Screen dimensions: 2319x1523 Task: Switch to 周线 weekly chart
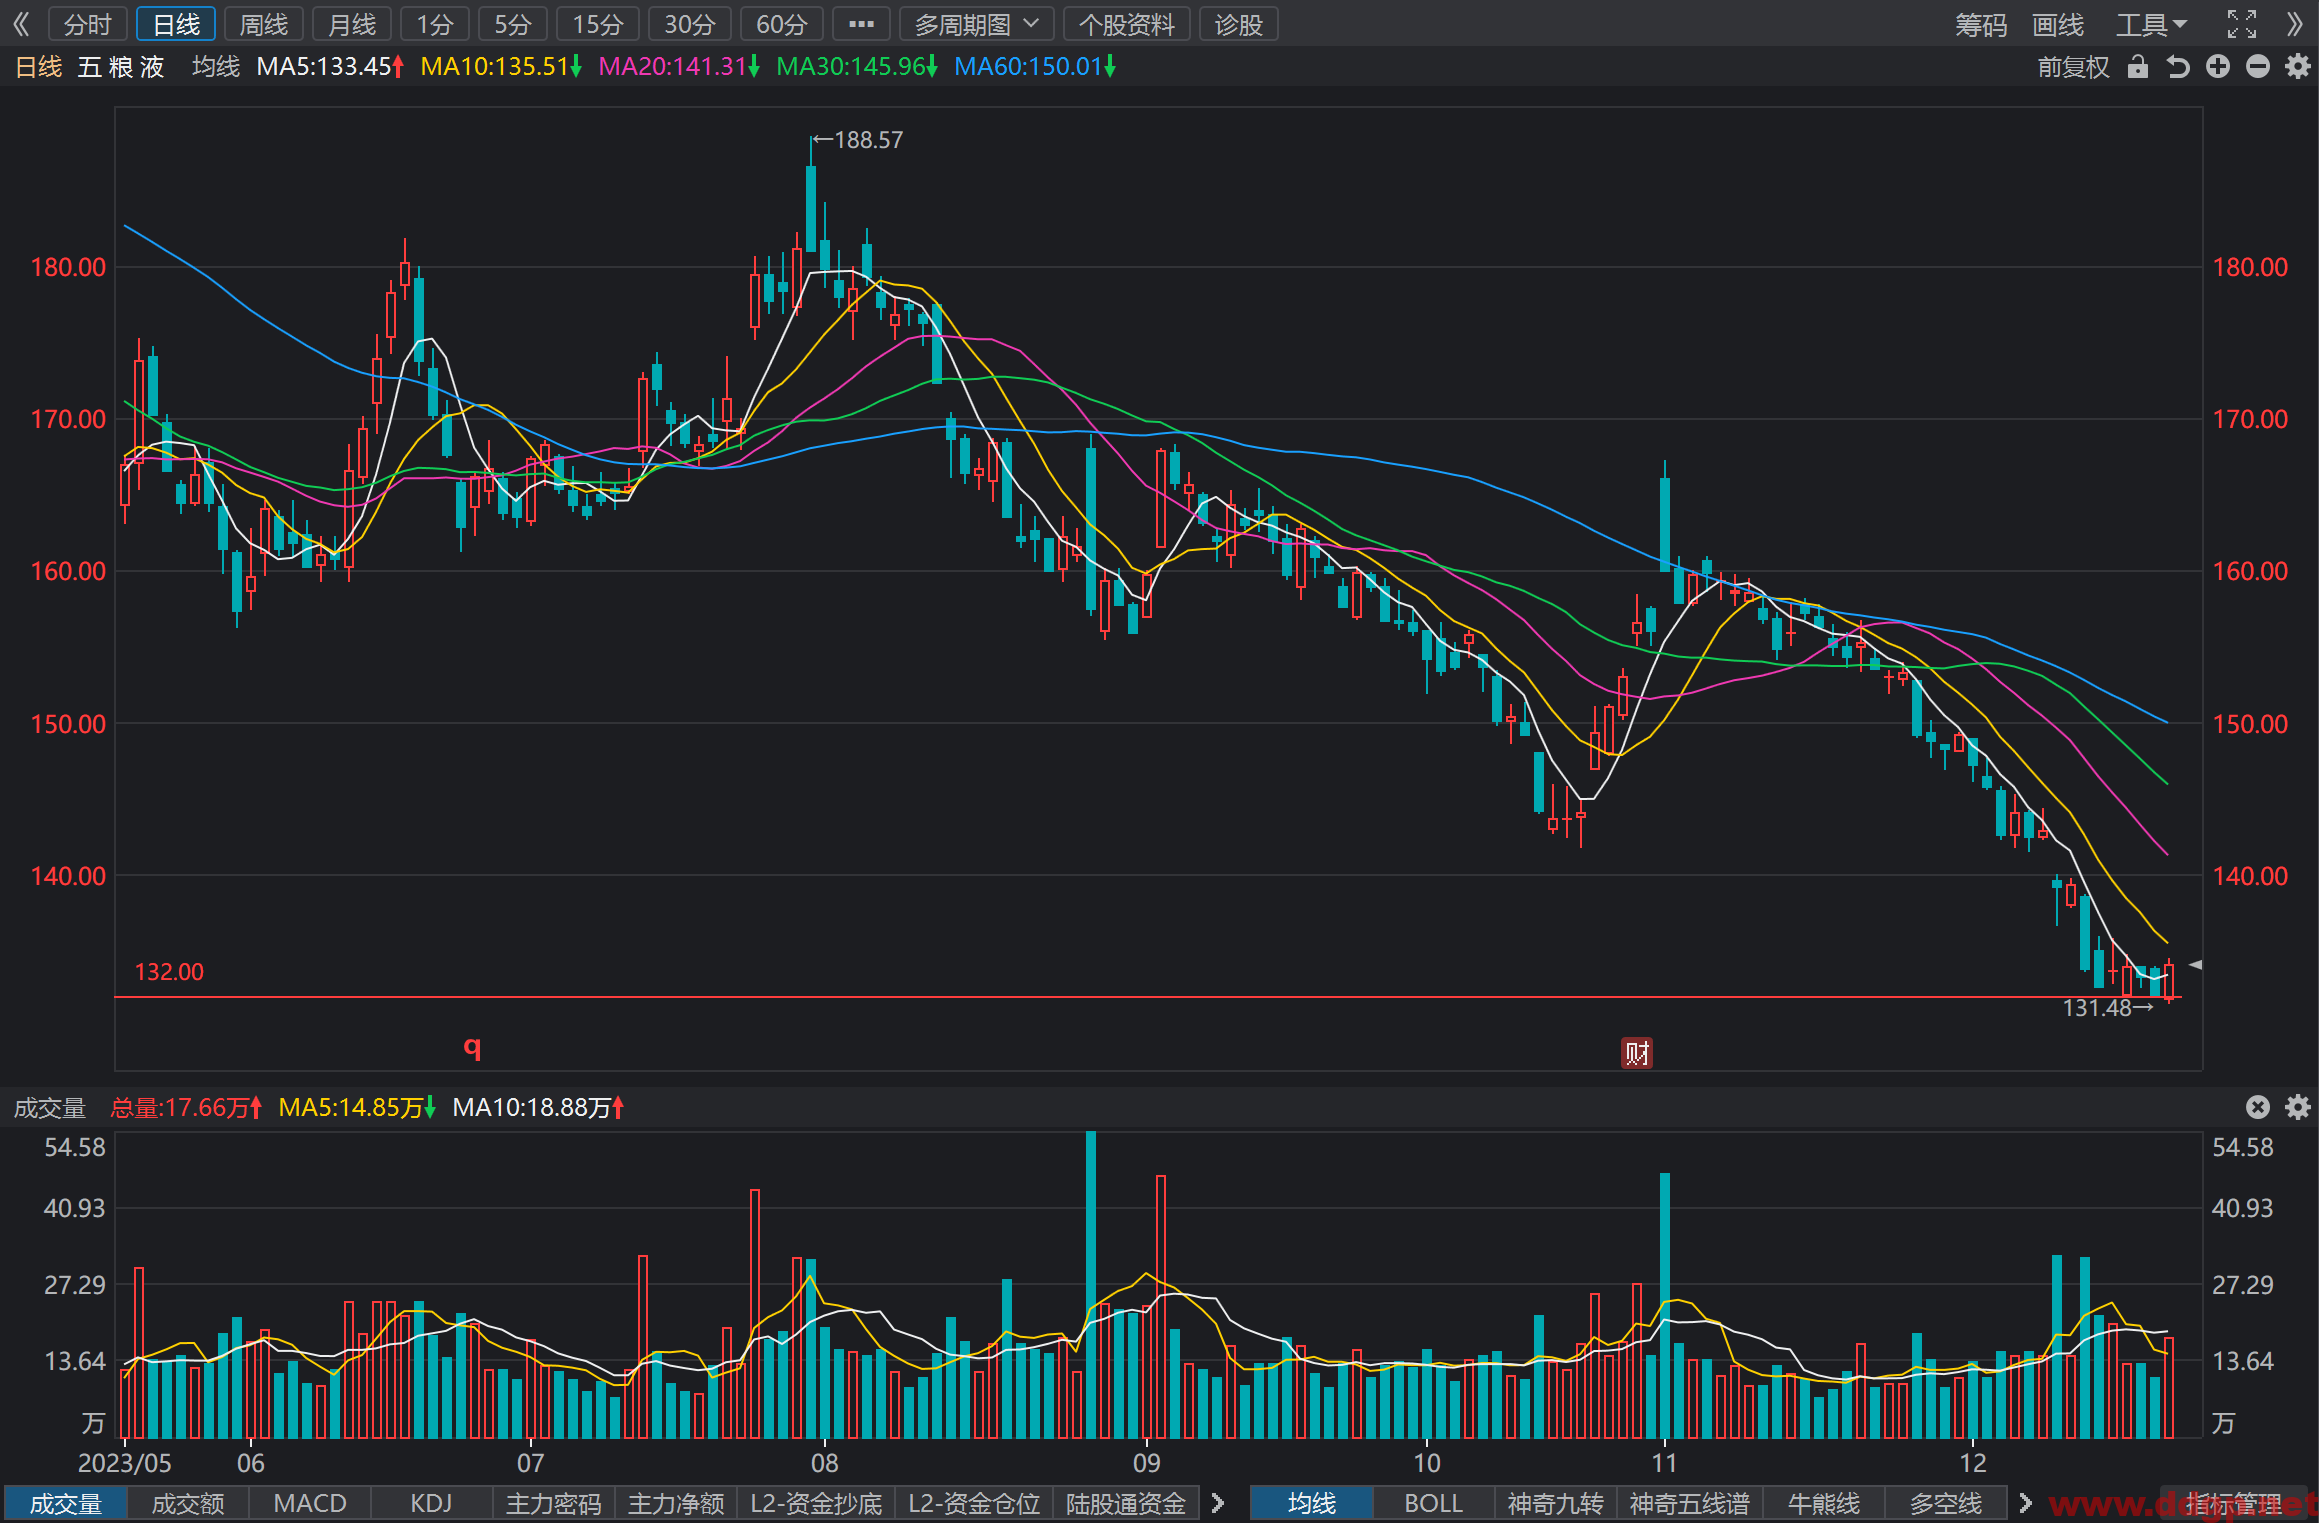click(264, 24)
